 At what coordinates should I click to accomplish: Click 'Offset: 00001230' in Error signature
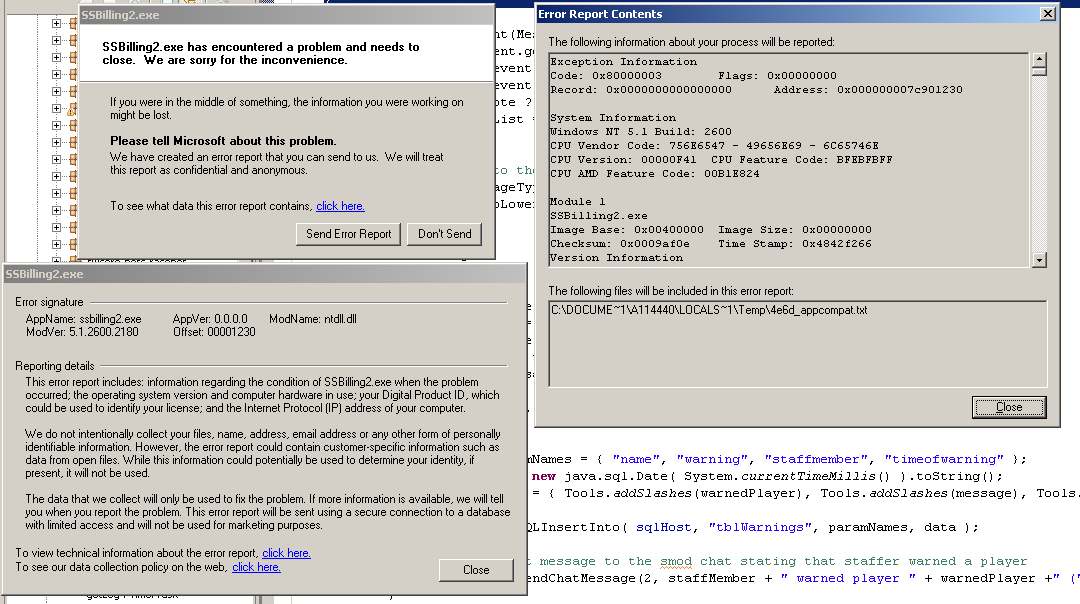pos(214,332)
